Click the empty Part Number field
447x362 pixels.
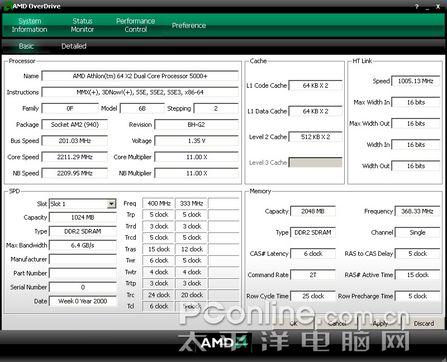tap(83, 273)
